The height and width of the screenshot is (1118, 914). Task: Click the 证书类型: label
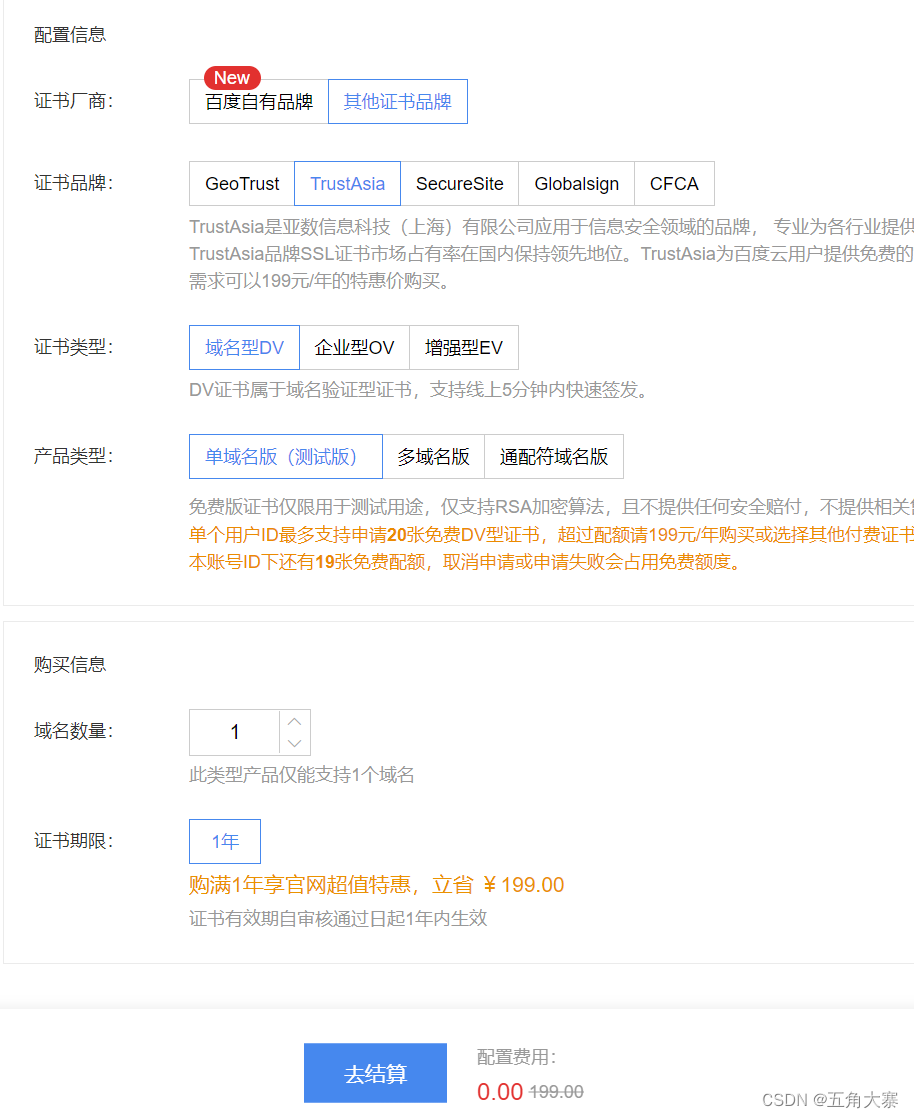(73, 347)
